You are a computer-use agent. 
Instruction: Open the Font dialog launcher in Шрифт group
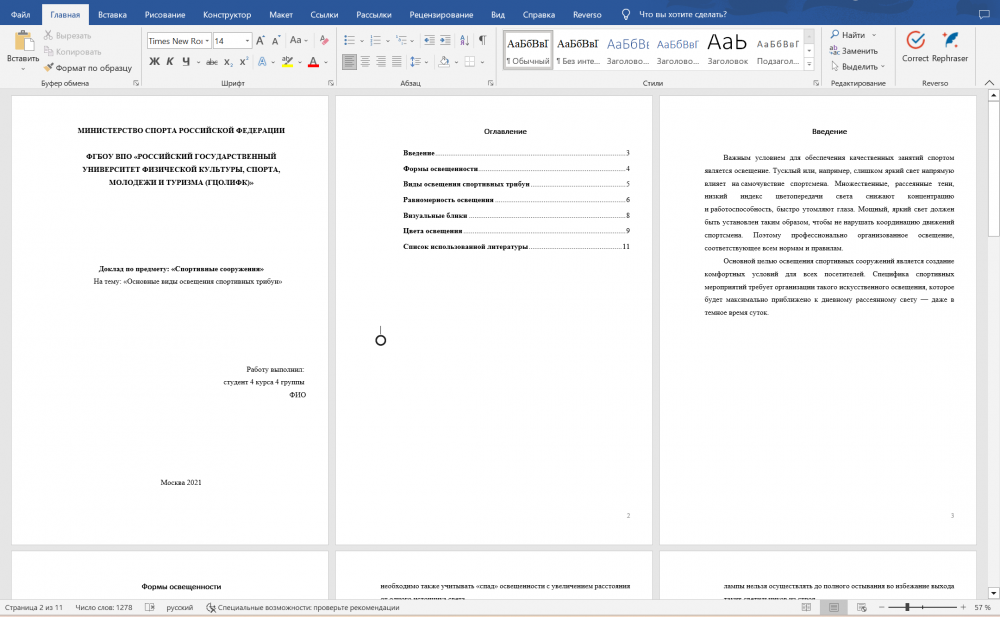330,83
